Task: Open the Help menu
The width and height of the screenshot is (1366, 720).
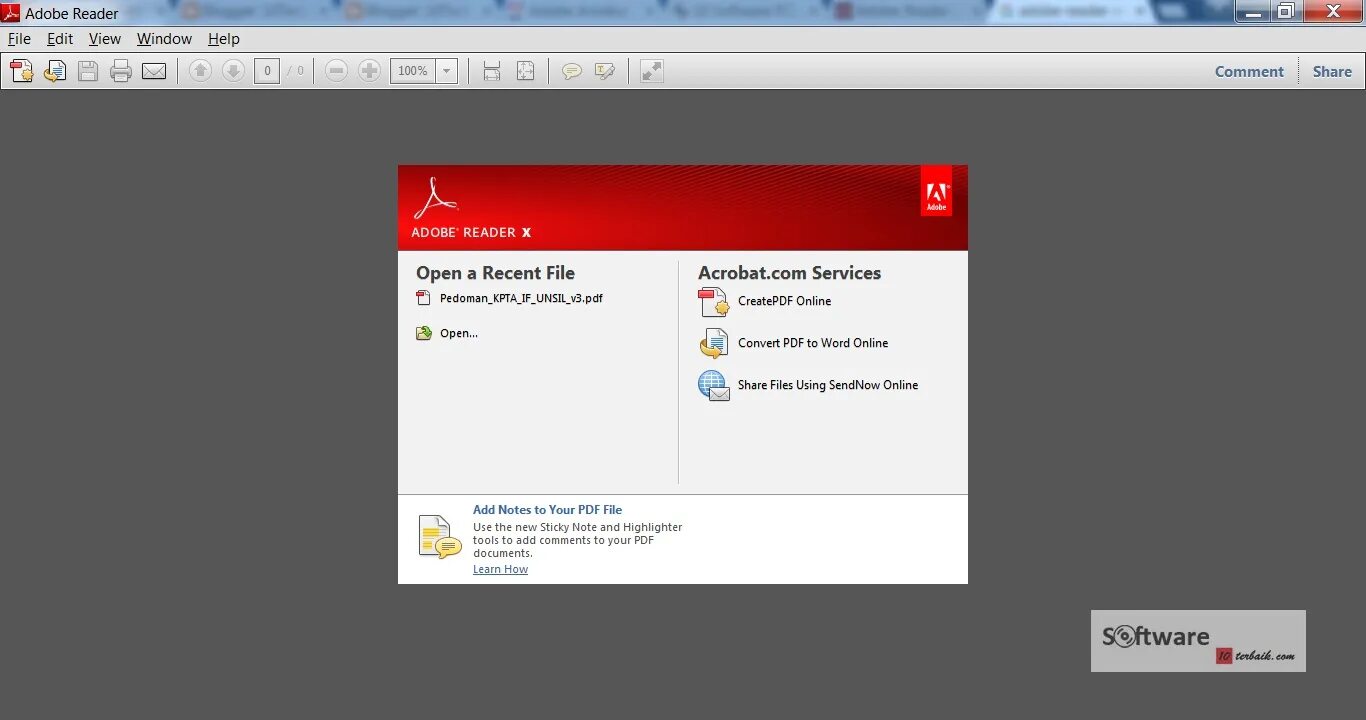Action: [224, 39]
